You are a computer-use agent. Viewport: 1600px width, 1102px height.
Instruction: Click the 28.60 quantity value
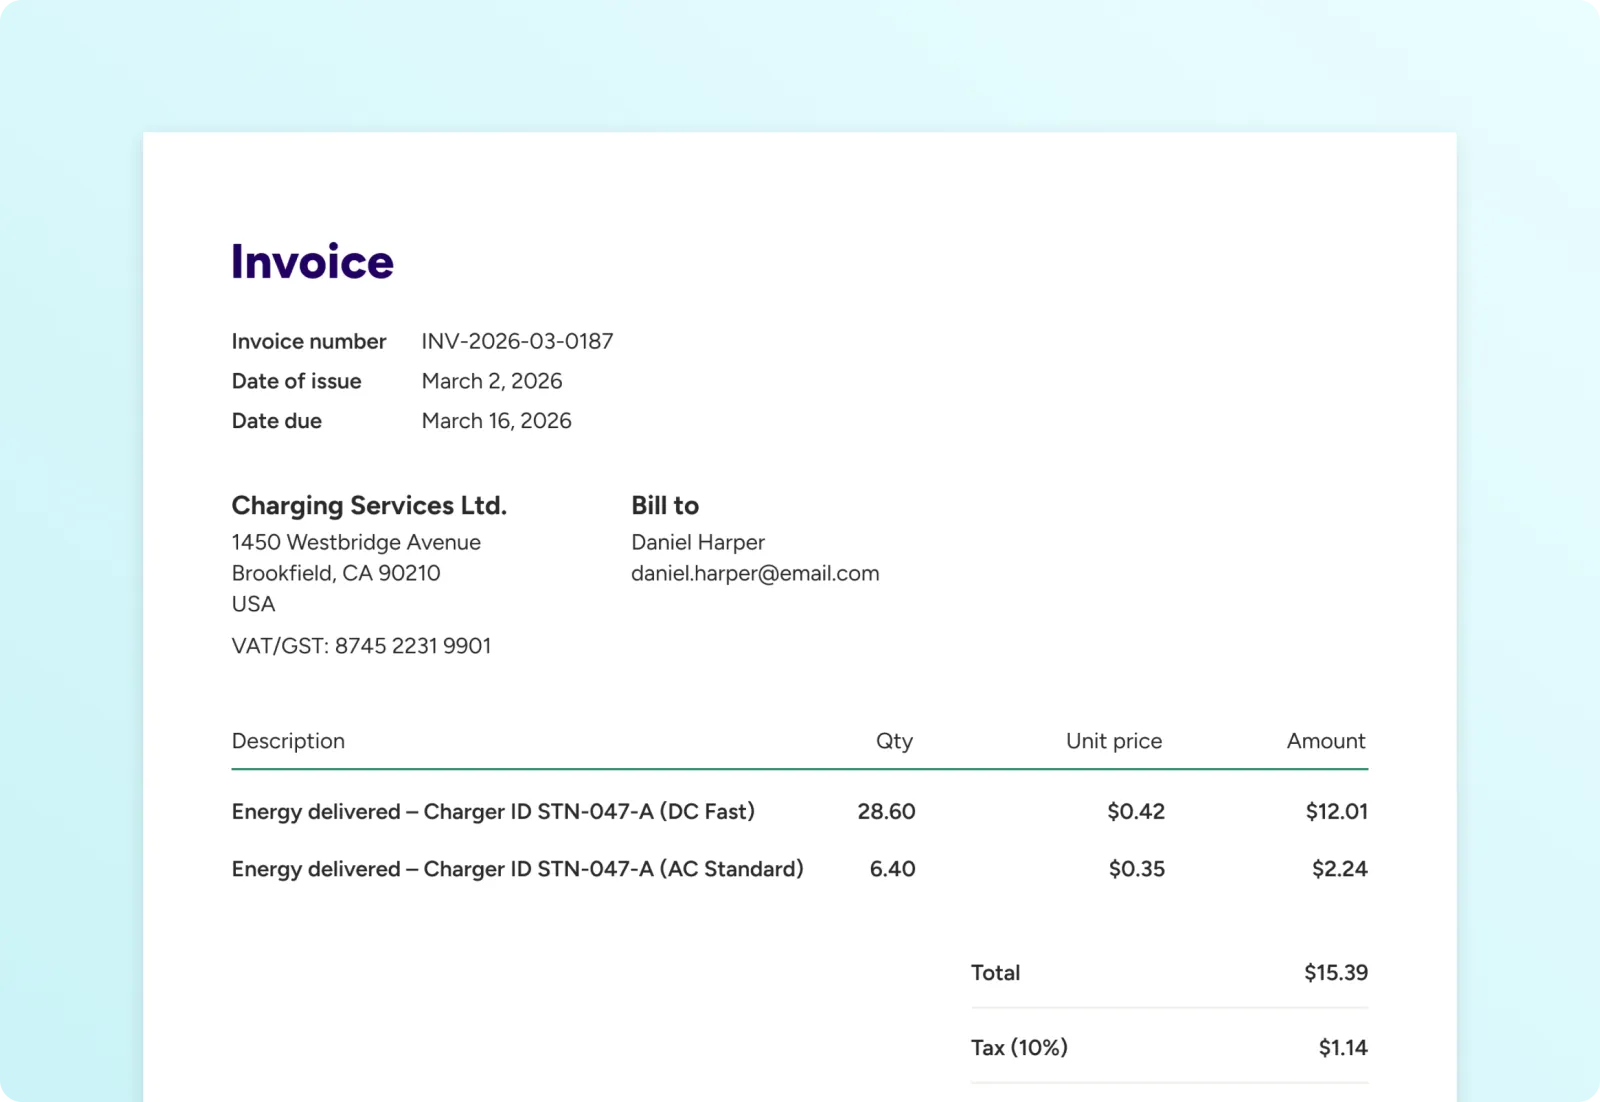(x=886, y=812)
